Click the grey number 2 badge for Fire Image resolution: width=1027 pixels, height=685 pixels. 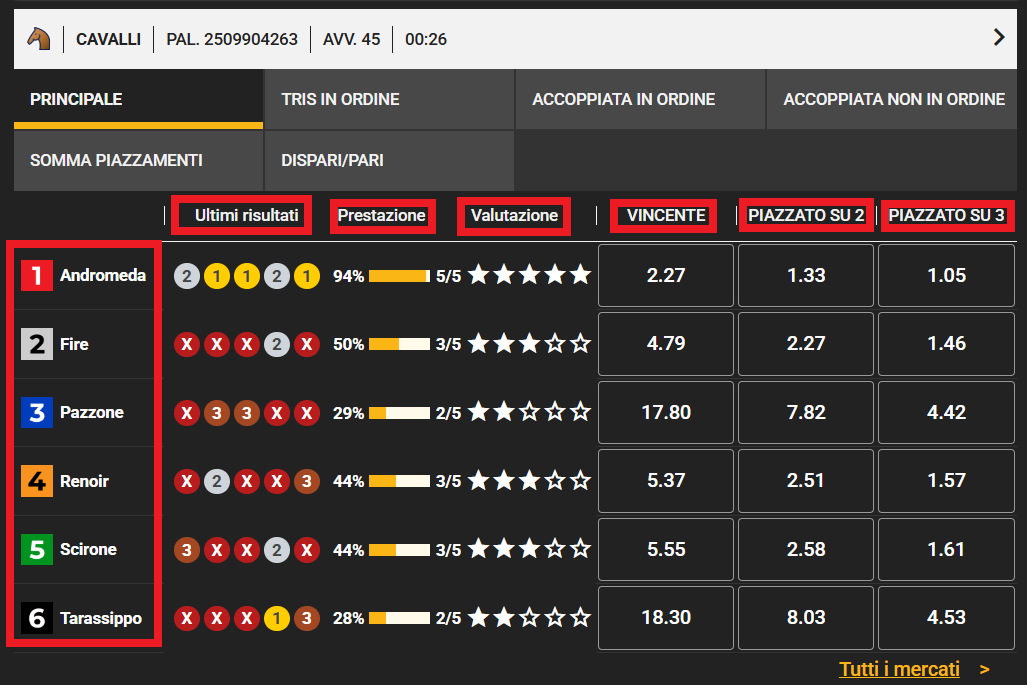point(37,344)
